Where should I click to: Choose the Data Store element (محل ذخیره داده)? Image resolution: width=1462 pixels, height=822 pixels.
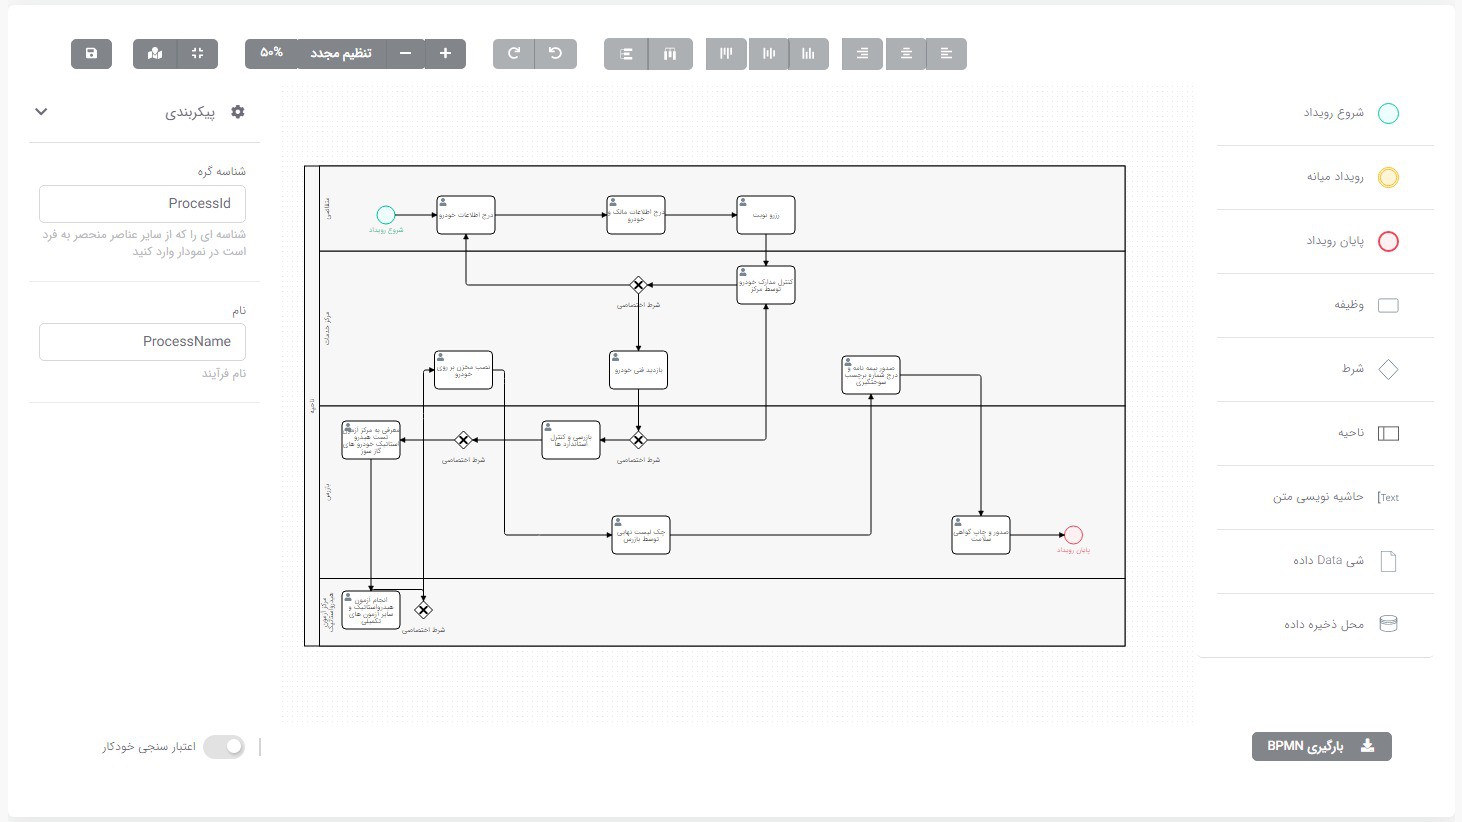[1388, 624]
